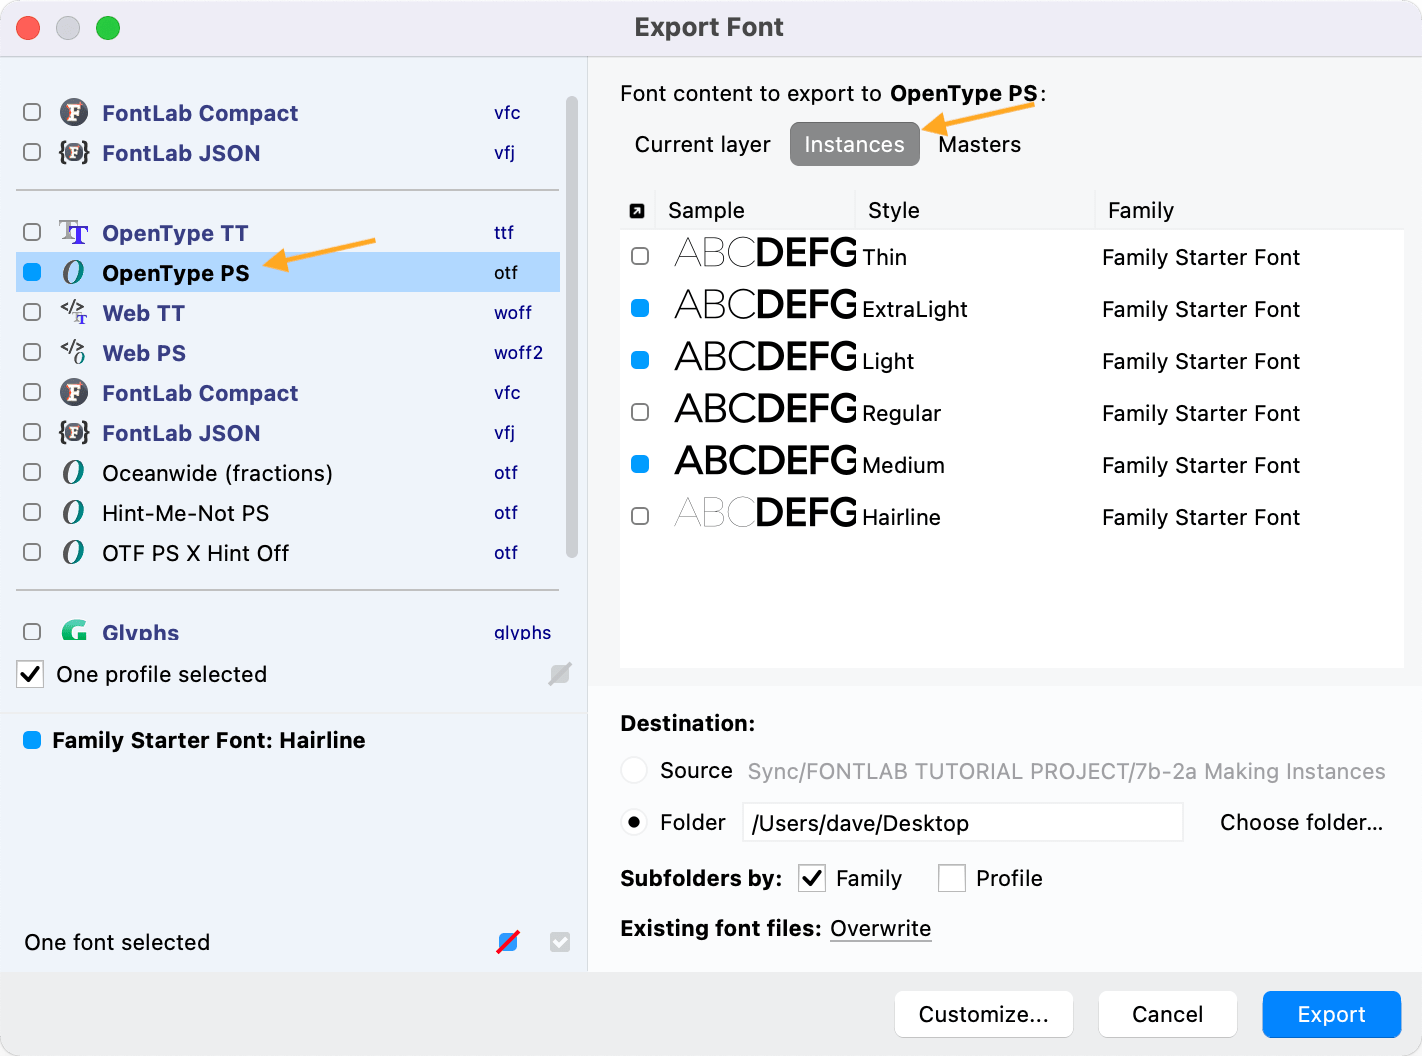This screenshot has width=1422, height=1056.
Task: Click the OTF PS X Hint Off icon
Action: [74, 552]
